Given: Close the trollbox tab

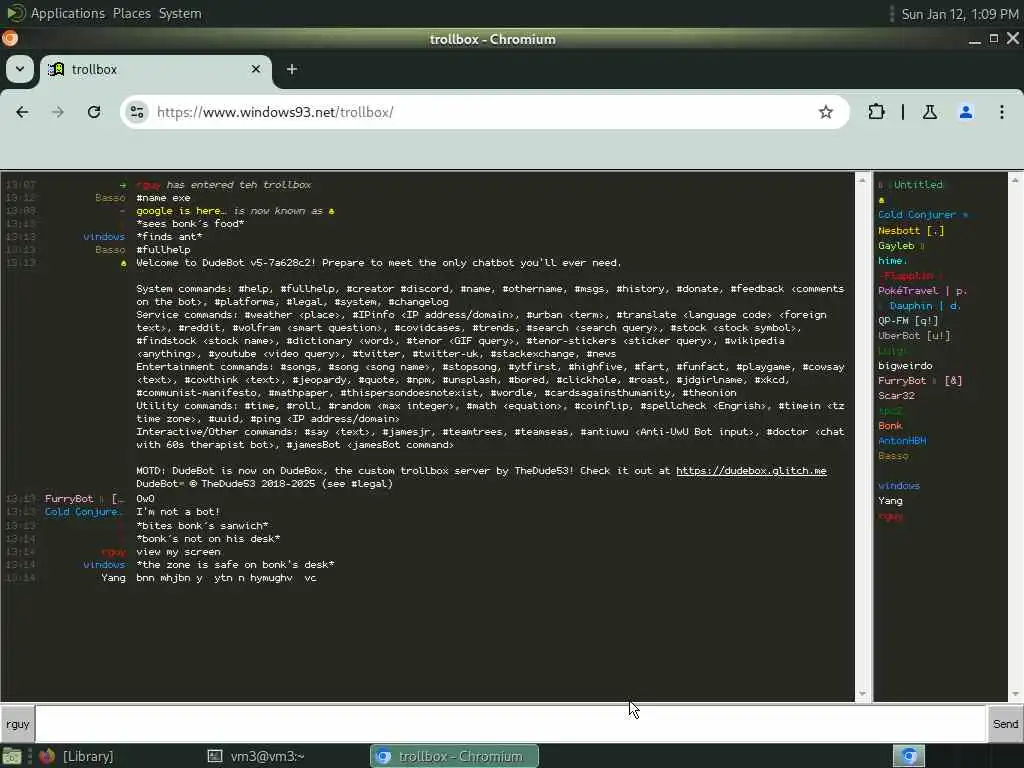Looking at the screenshot, I should click(x=256, y=69).
